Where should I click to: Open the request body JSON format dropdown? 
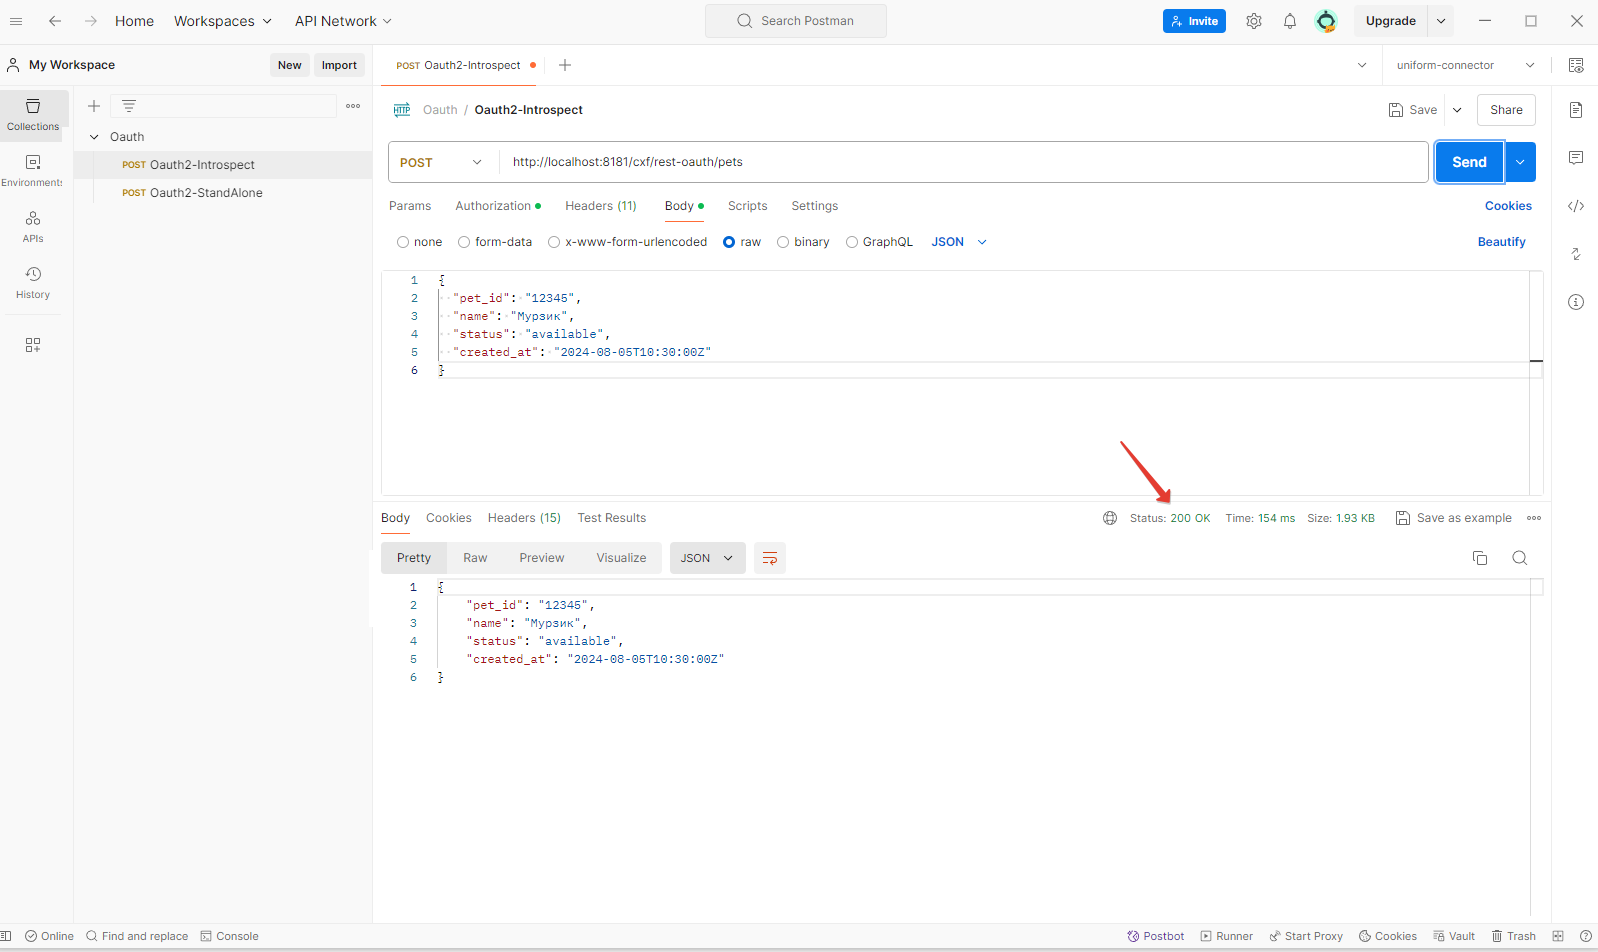959,242
